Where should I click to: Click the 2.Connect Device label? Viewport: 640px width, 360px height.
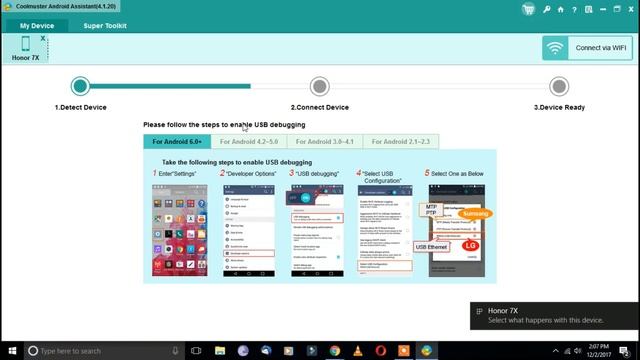[320, 107]
